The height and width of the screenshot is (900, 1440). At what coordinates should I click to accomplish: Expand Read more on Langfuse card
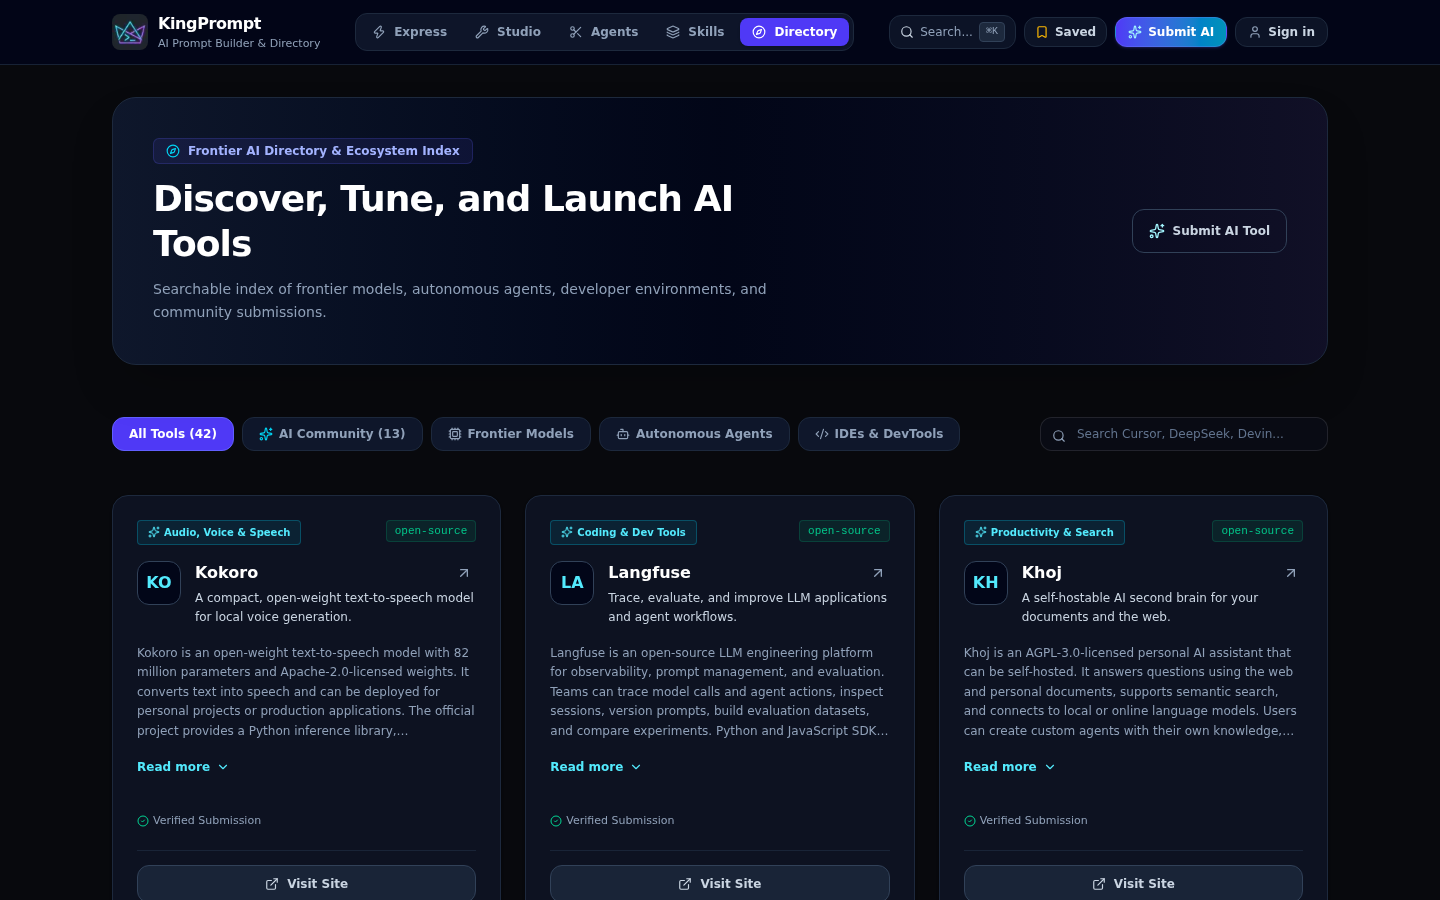tap(596, 767)
